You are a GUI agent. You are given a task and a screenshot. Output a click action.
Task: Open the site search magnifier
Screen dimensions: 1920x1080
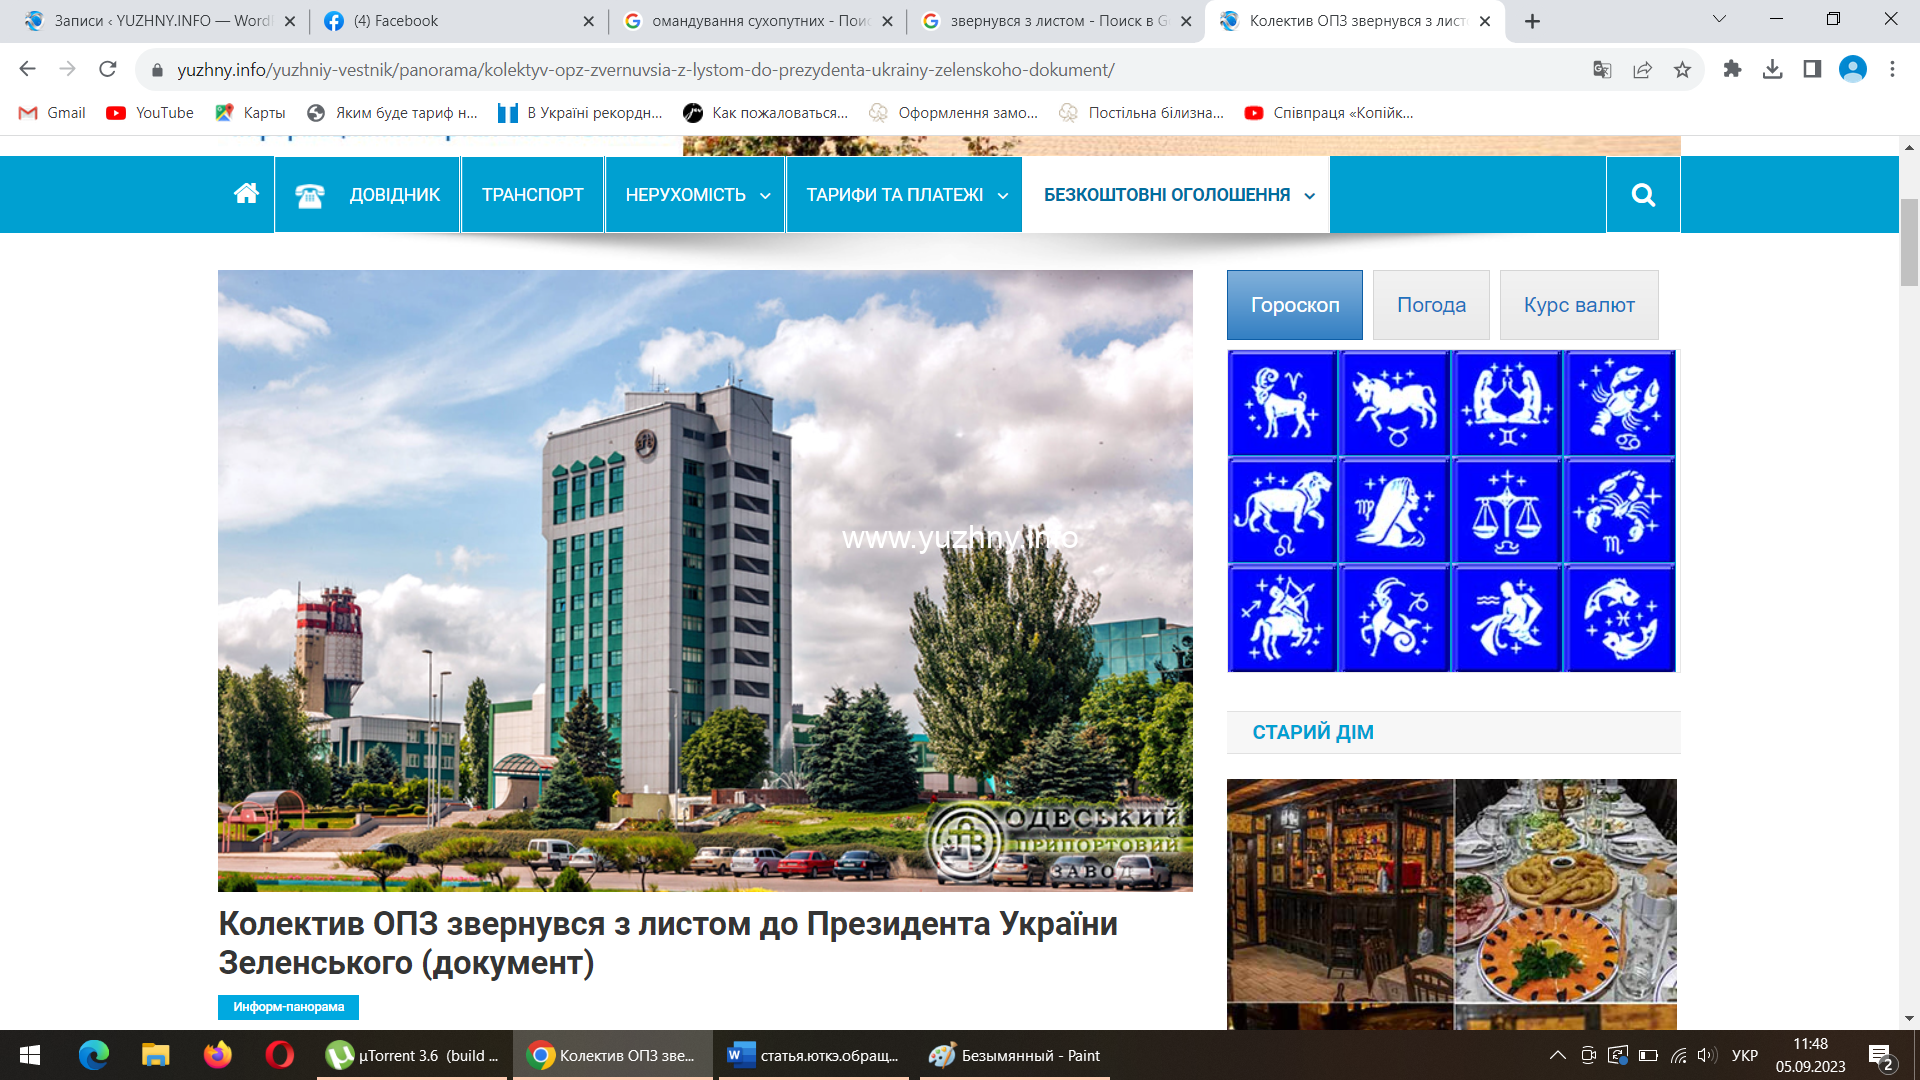click(x=1643, y=194)
